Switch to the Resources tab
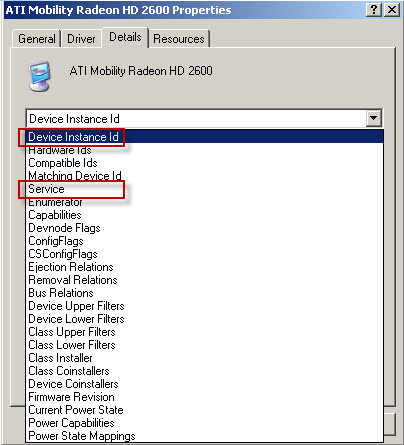The height and width of the screenshot is (445, 404). click(179, 39)
